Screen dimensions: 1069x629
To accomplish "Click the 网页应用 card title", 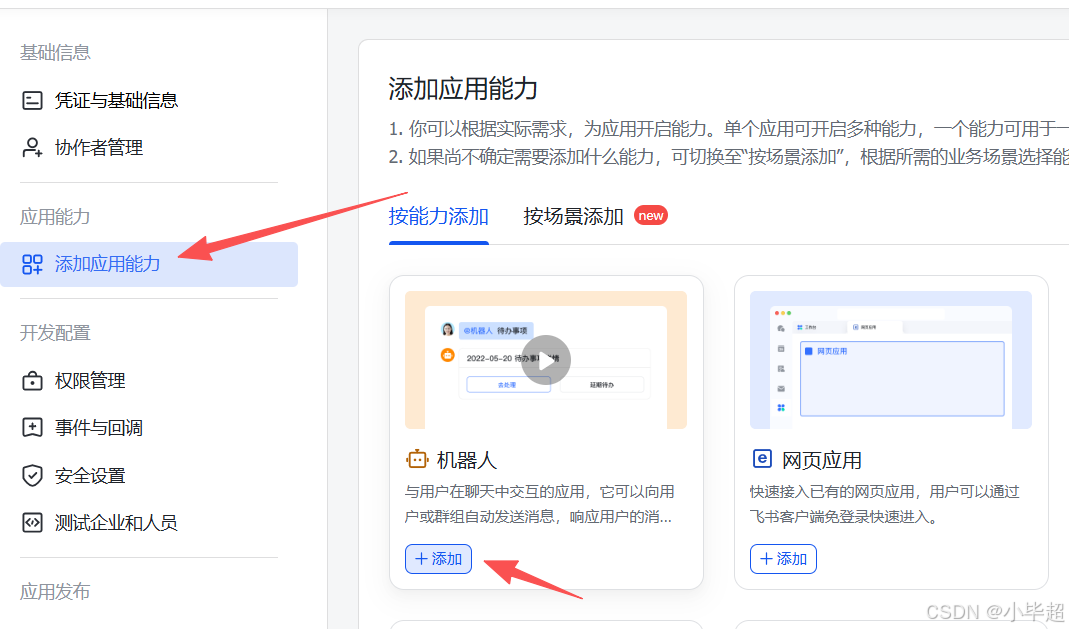I will [822, 460].
